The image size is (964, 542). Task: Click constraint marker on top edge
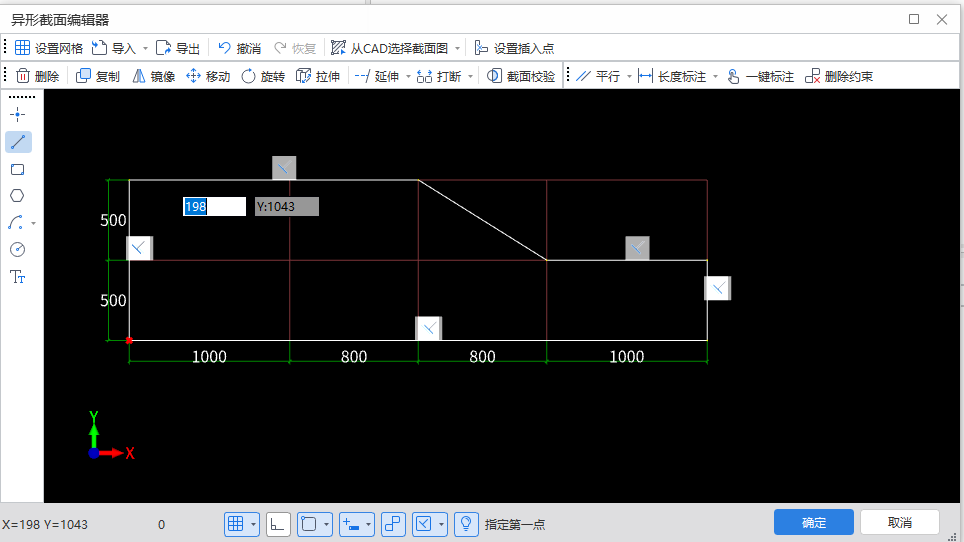pos(284,168)
